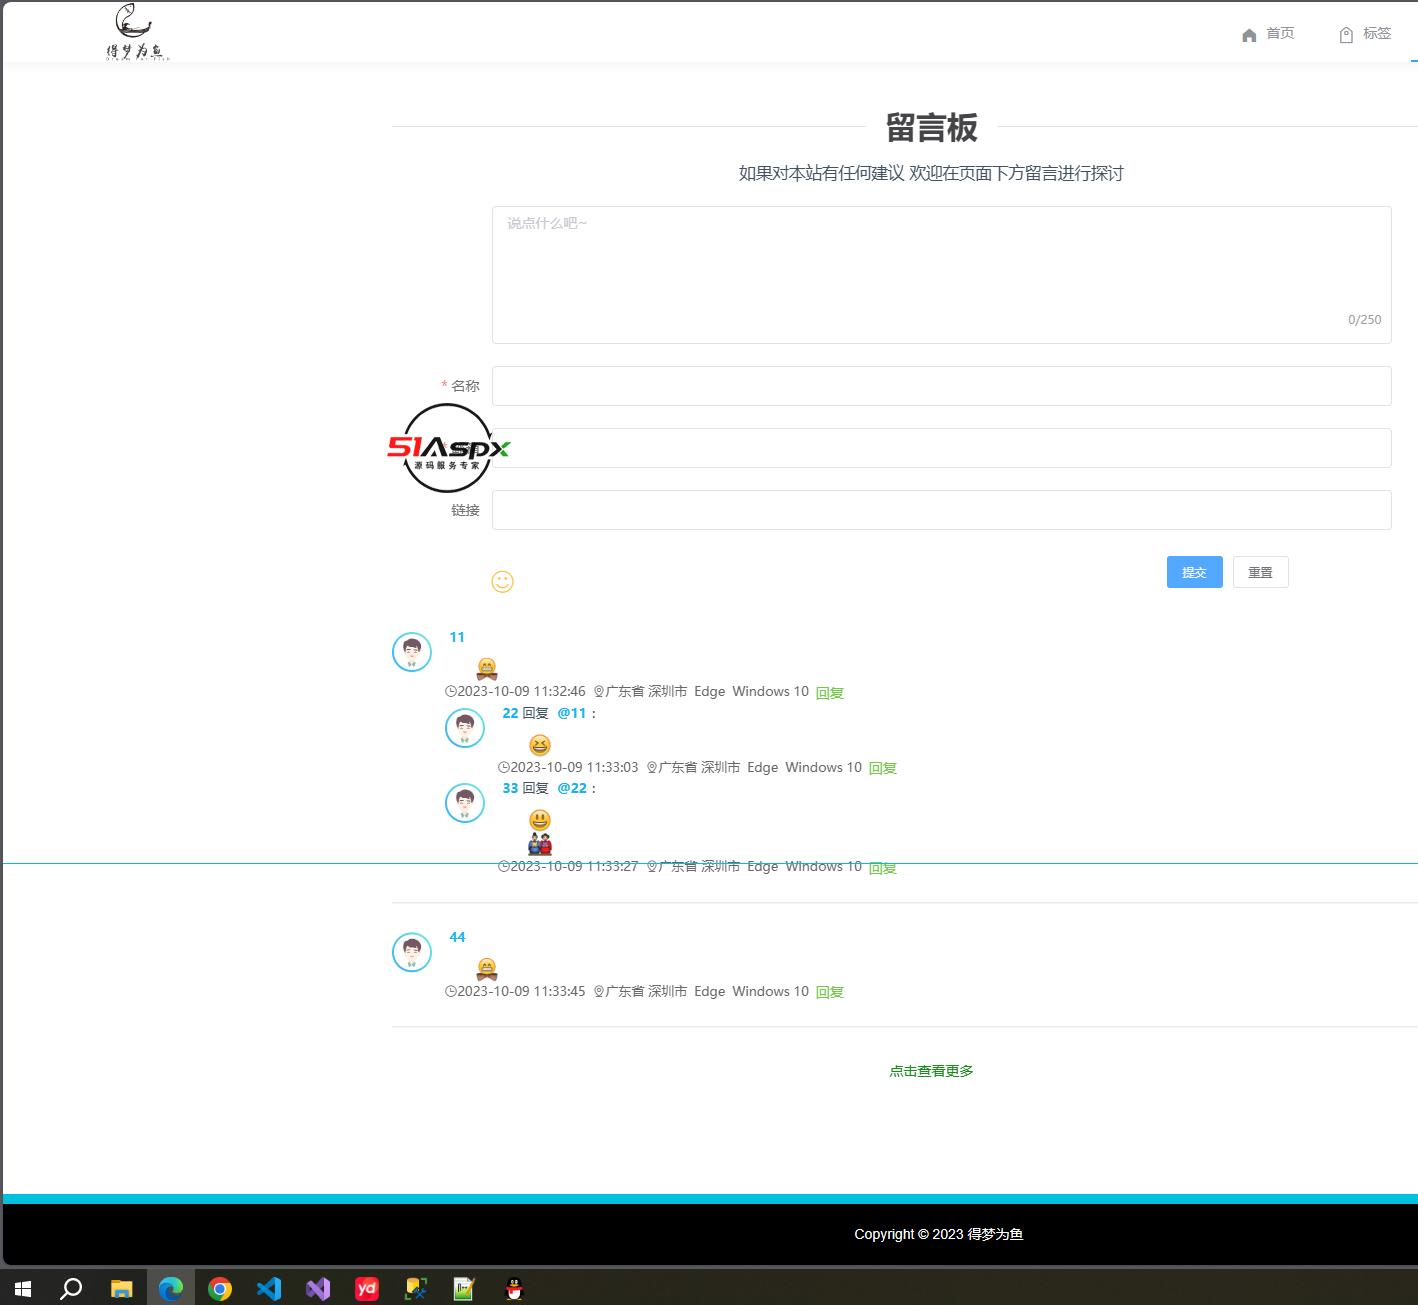The image size is (1418, 1305).
Task: Click the location pin icon before 广东省 深圳市
Action: click(x=597, y=691)
